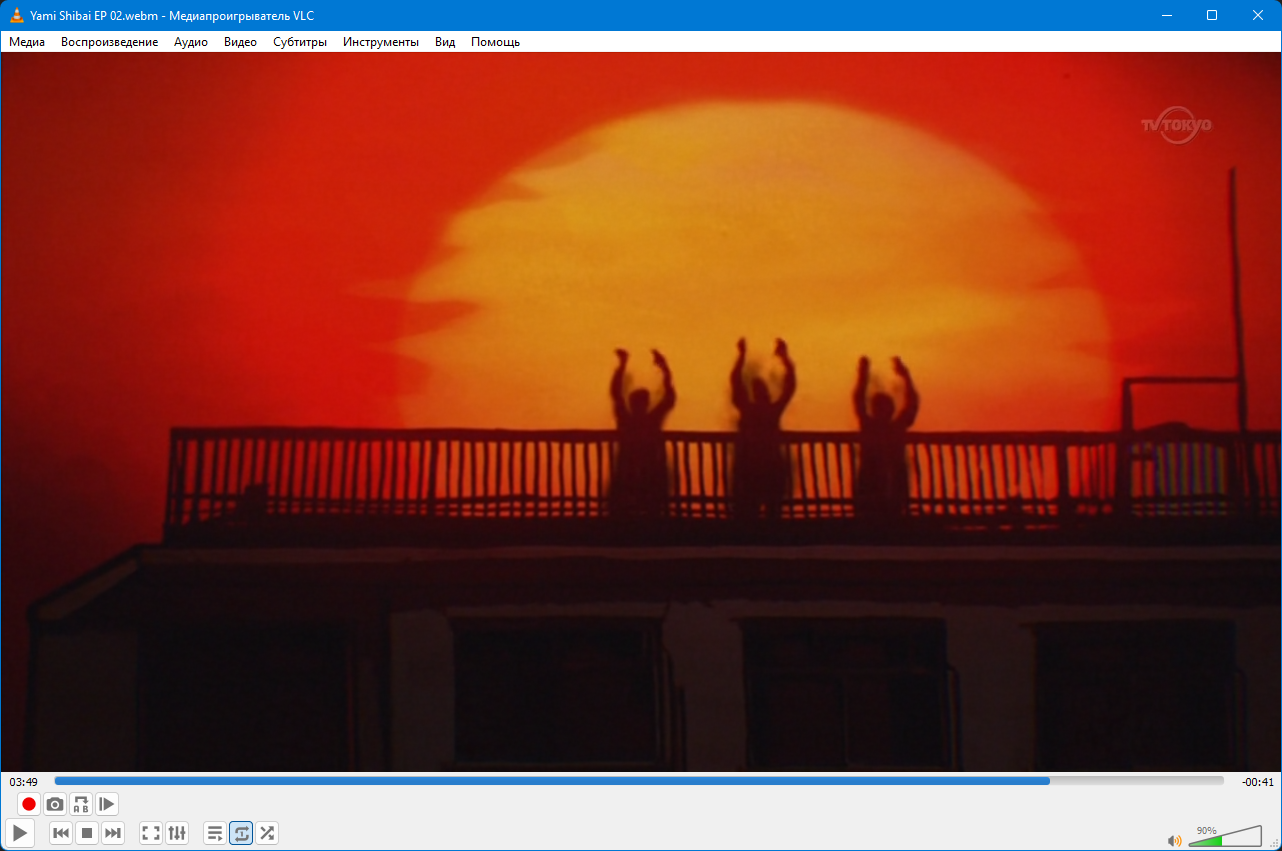Screen dimensions: 1282x851
Task: Enter fullscreen video mode
Action: pyautogui.click(x=151, y=833)
